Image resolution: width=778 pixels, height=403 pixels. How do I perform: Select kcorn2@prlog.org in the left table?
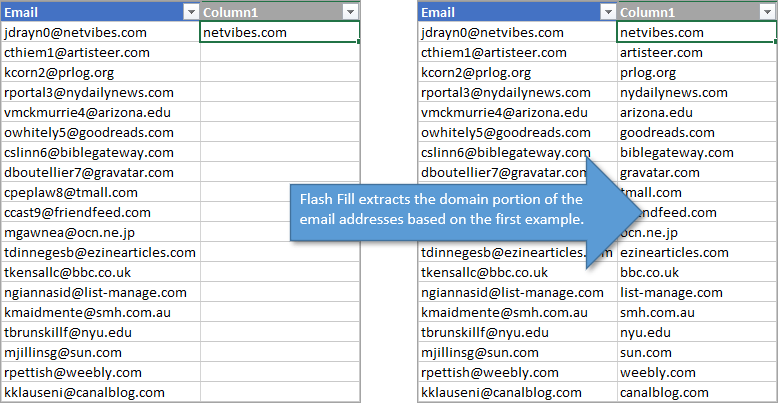(x=60, y=72)
